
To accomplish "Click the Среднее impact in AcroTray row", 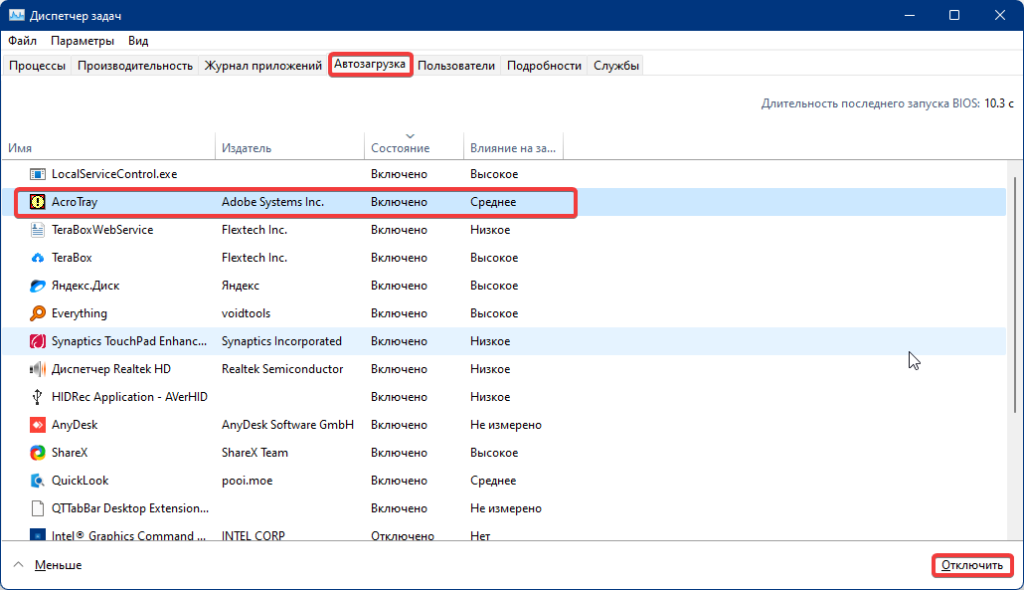I will coord(493,202).
